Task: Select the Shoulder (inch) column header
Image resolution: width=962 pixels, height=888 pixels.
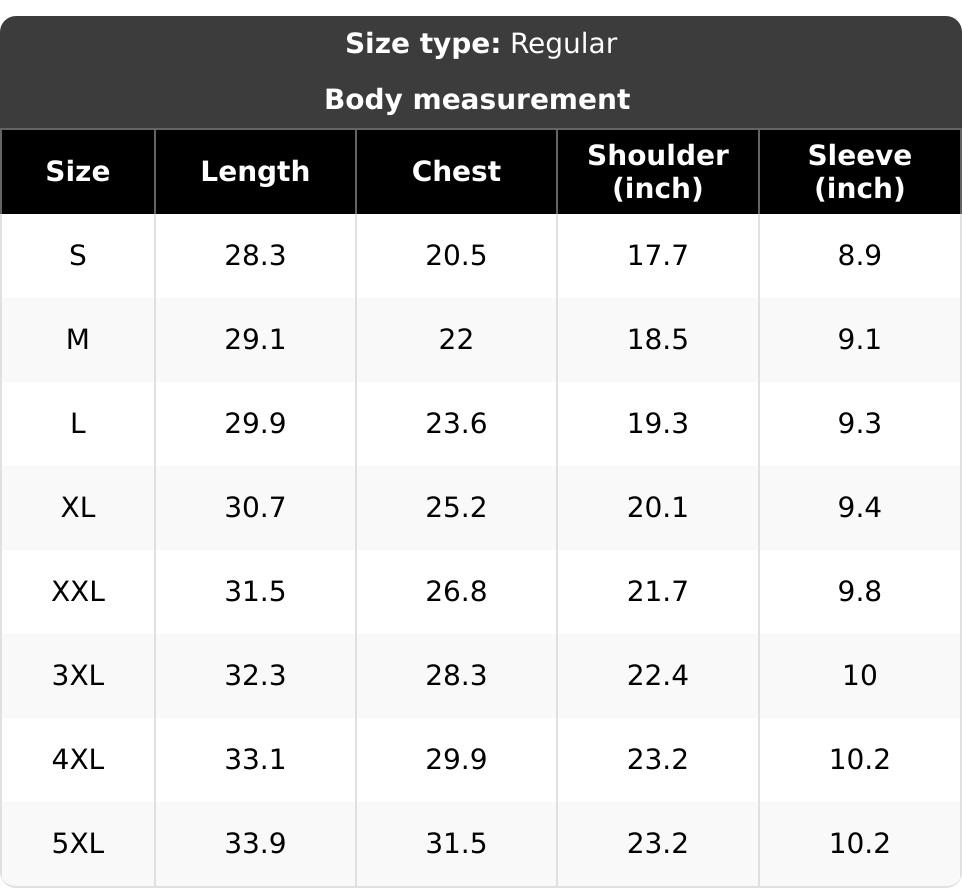Action: [658, 171]
